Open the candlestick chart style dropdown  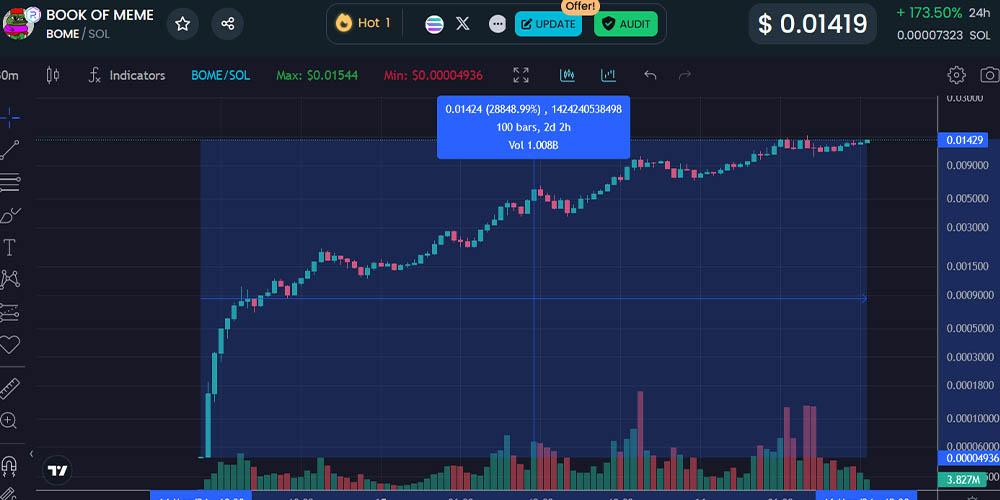tap(53, 75)
